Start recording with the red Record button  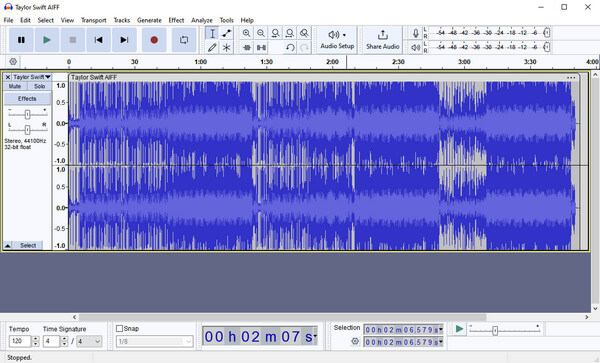pyautogui.click(x=154, y=40)
